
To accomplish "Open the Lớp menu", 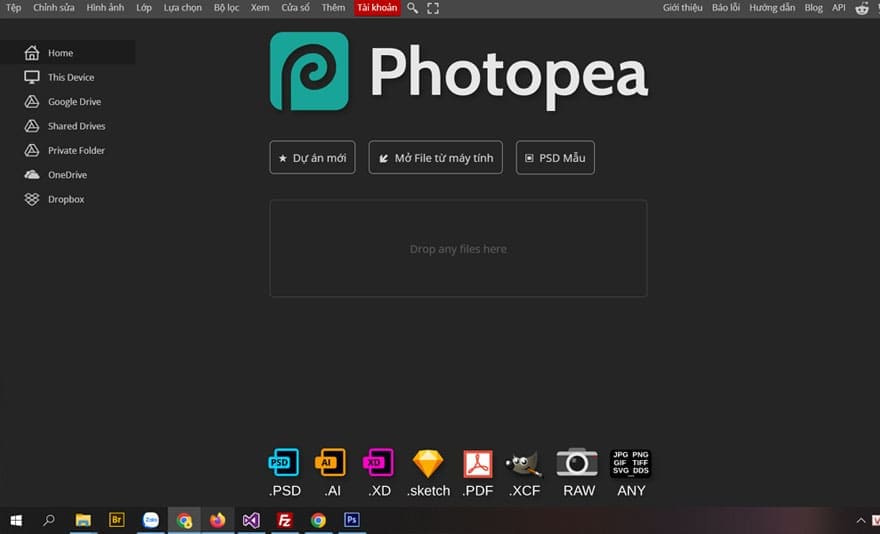I will click(x=144, y=8).
